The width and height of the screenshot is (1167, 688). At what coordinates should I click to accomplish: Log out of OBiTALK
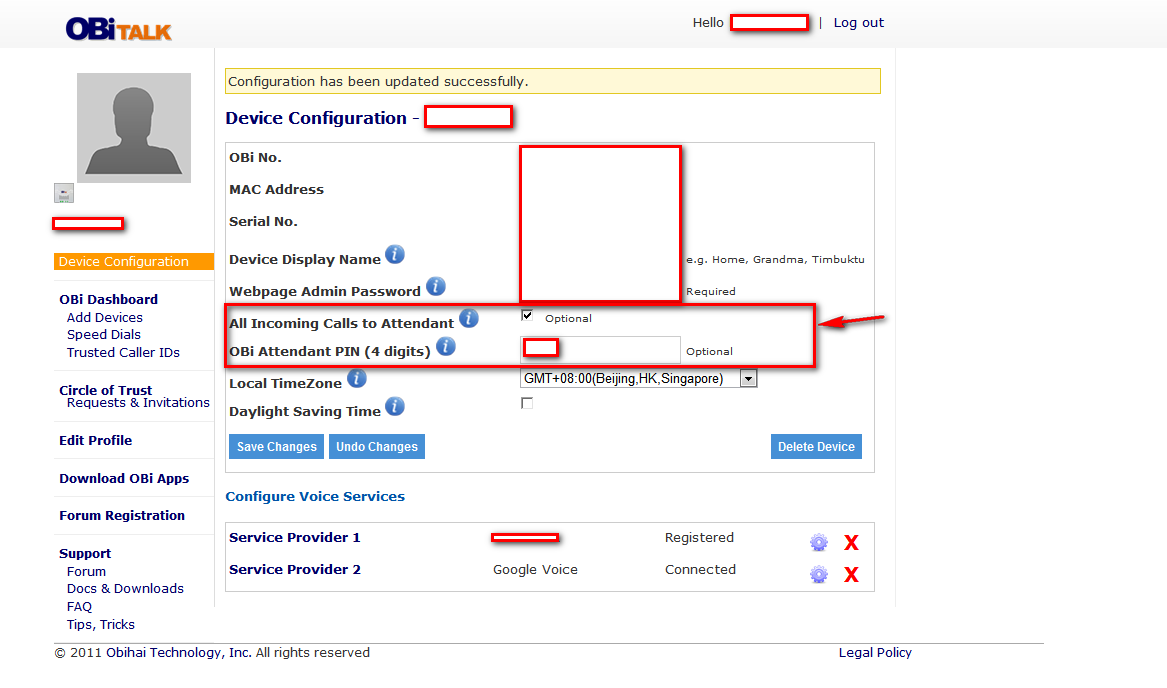point(859,22)
